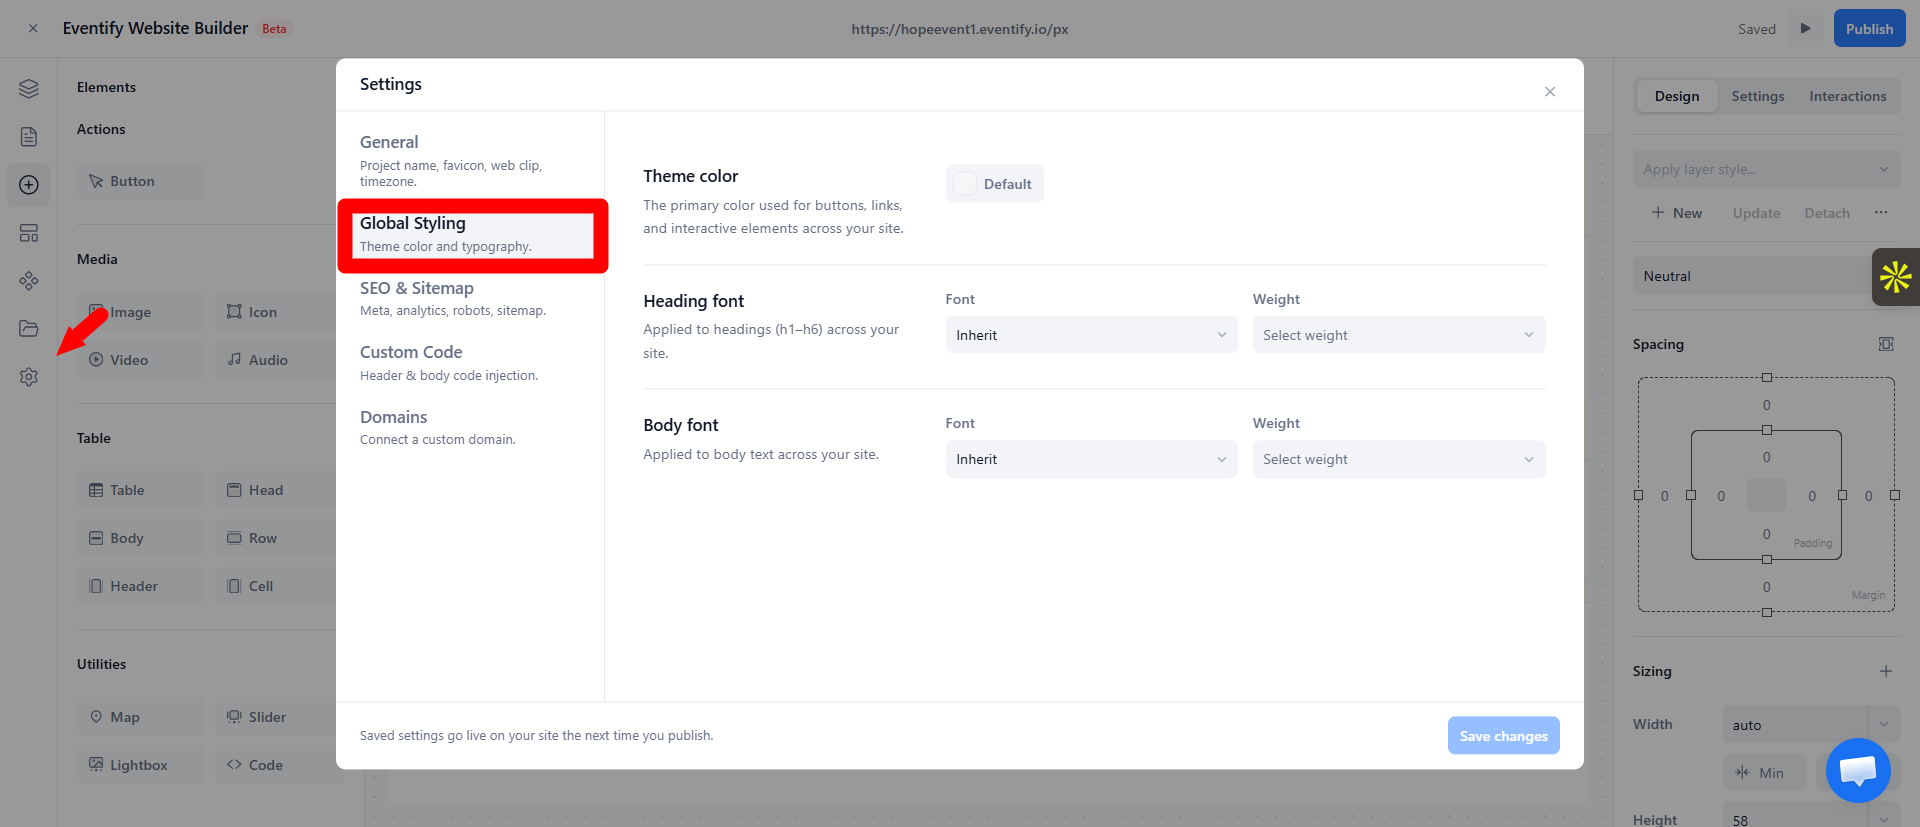This screenshot has height=827, width=1920.
Task: Close the website builder with X icon
Action: tap(33, 29)
